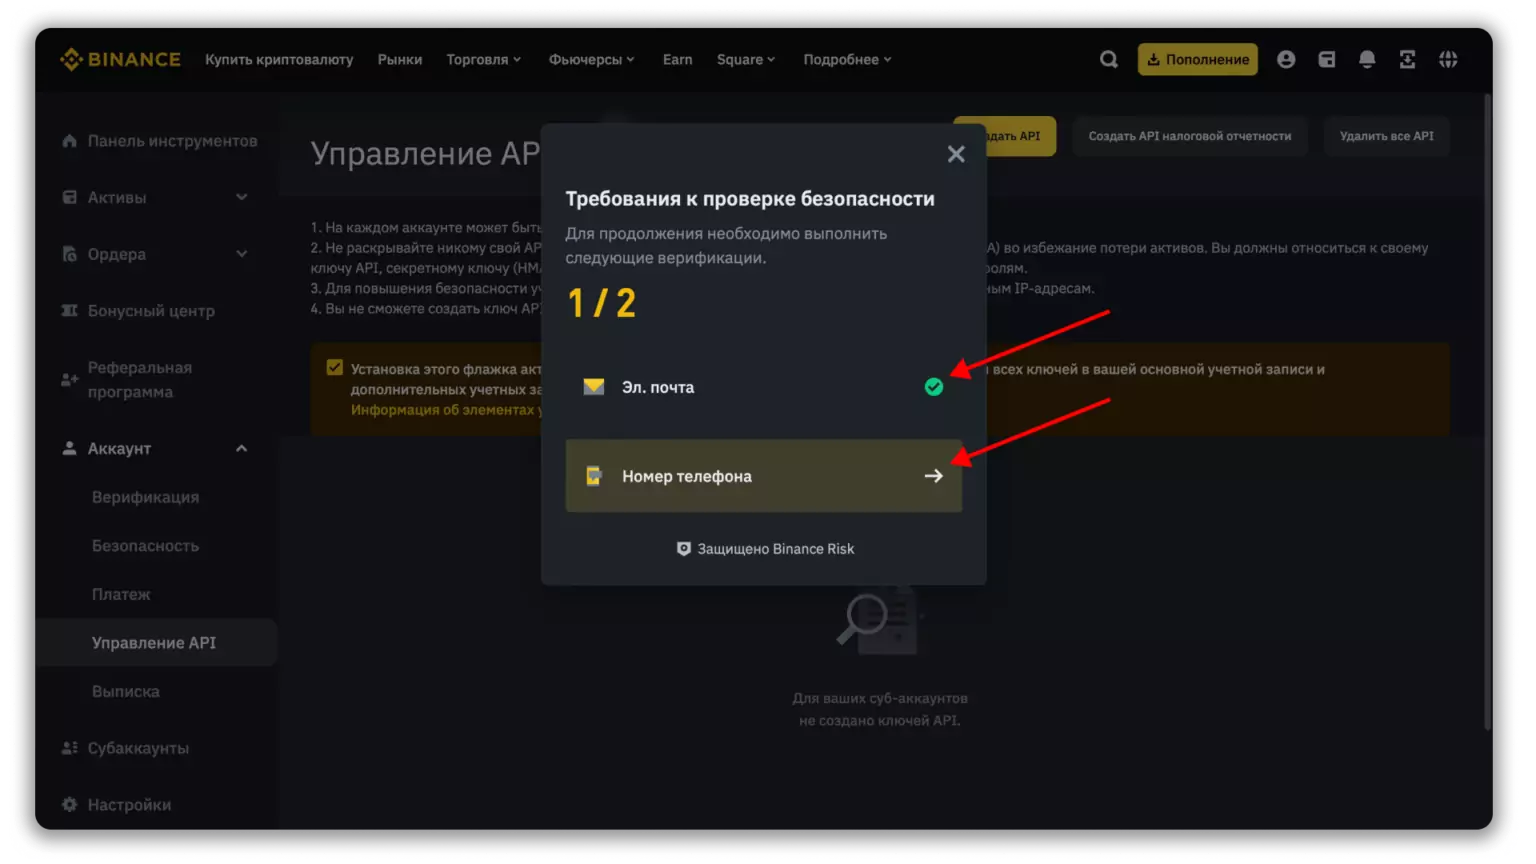Click the Активы wallet sidebar icon
Screen dimensions: 1536x864
[69, 197]
